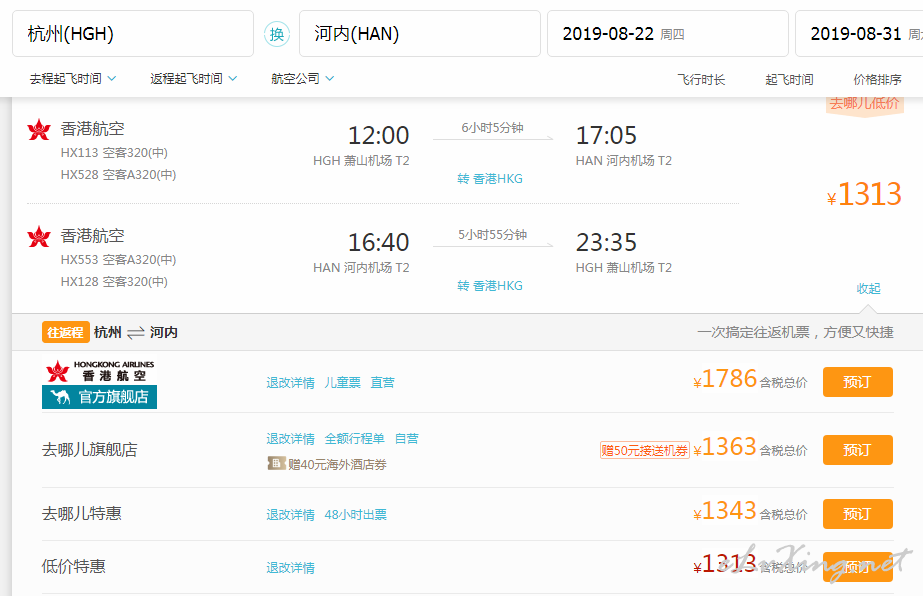Click the 去哪儿特惠 vendor name
923x596 pixels.
[82, 514]
